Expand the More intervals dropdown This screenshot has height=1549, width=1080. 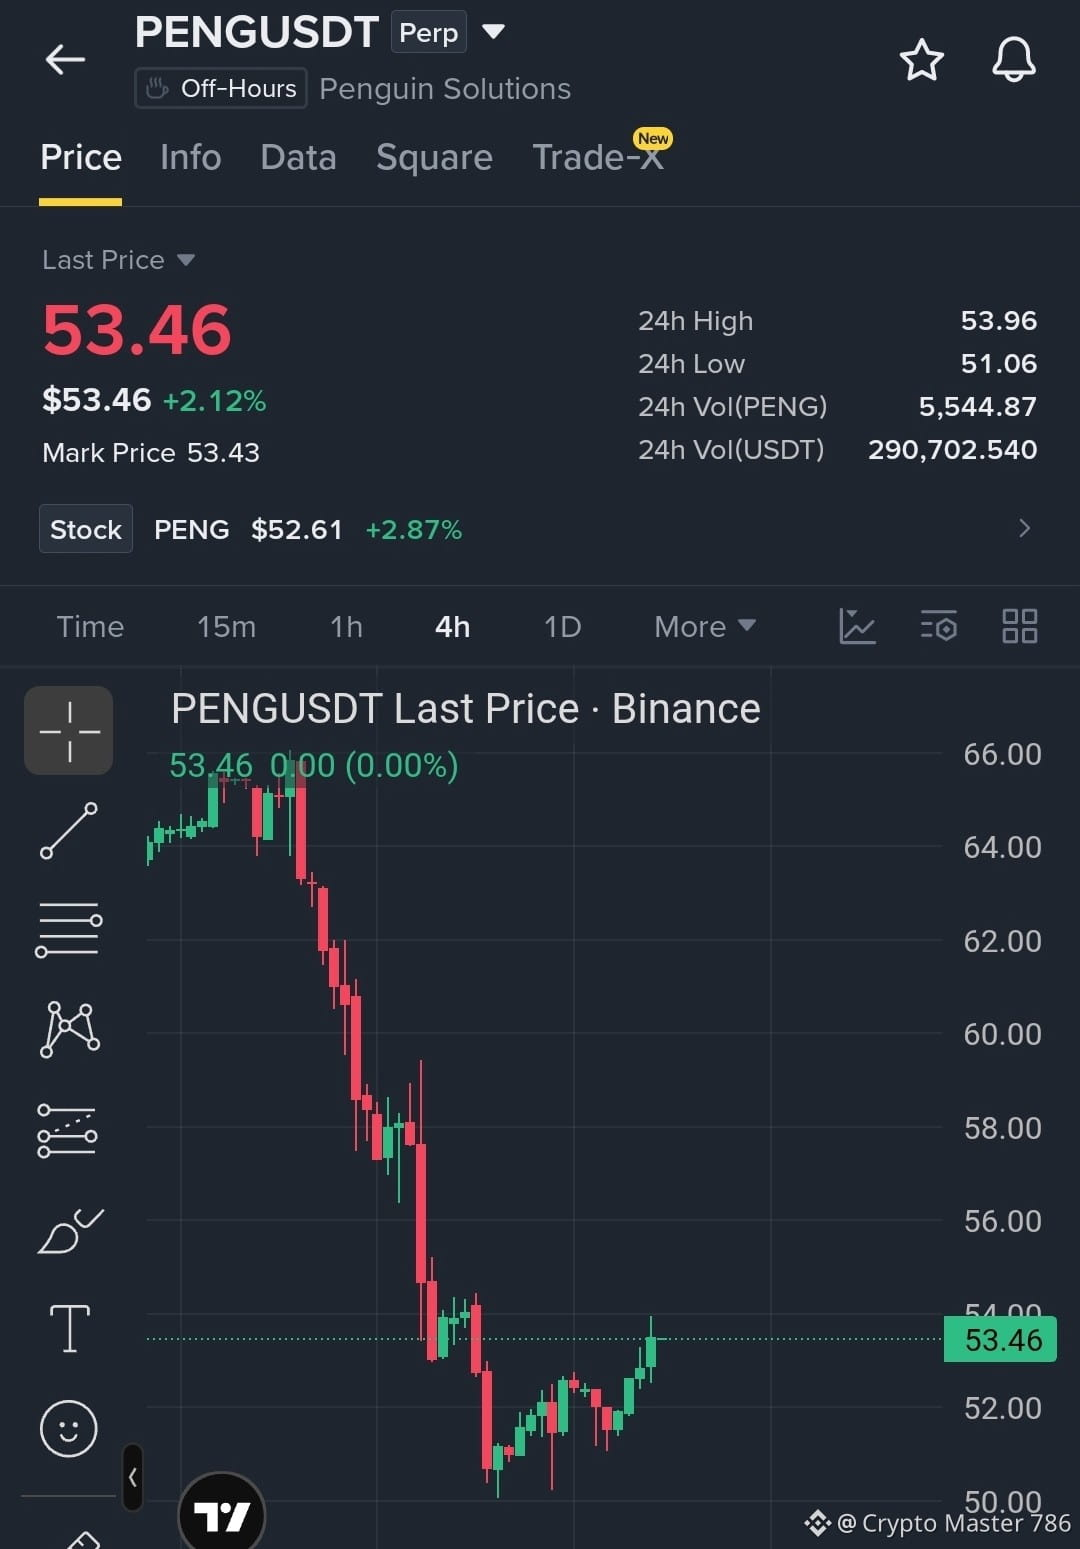point(705,627)
